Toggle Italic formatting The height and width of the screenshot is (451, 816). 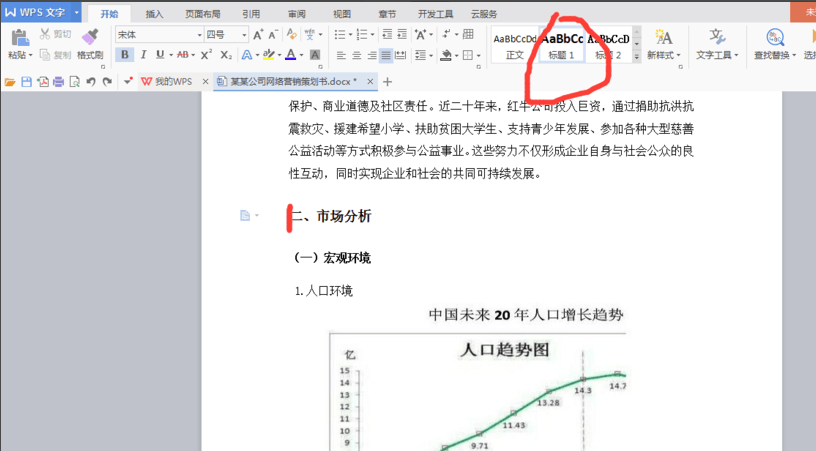point(143,55)
